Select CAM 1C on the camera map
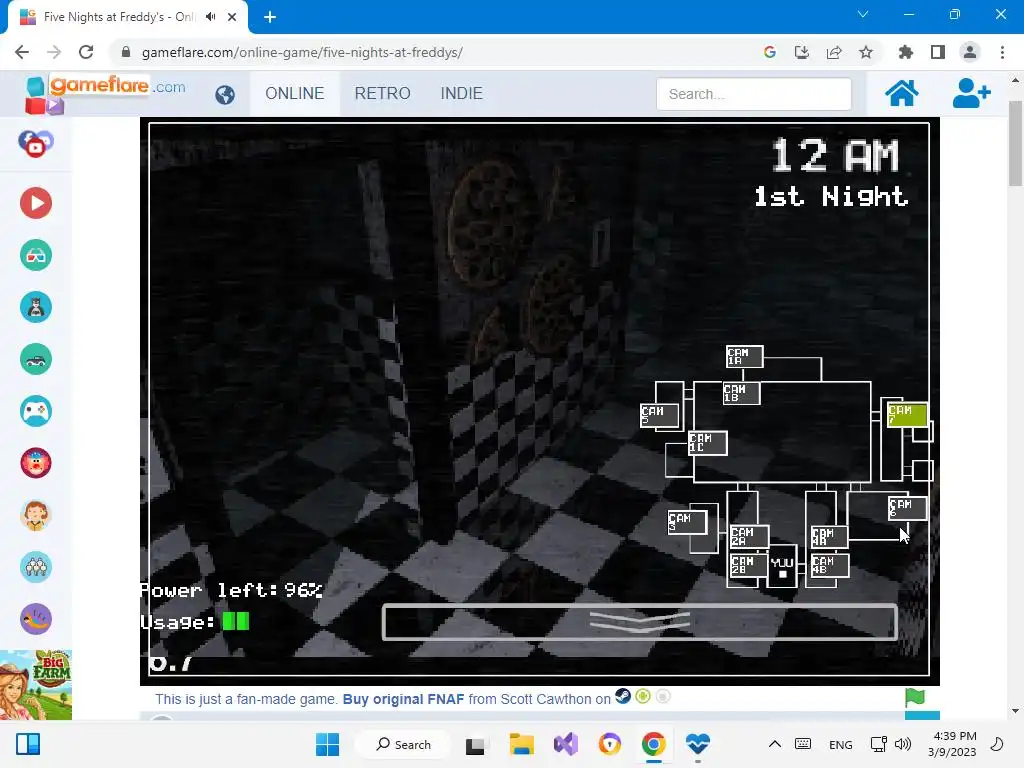Viewport: 1024px width, 768px height. (x=707, y=443)
